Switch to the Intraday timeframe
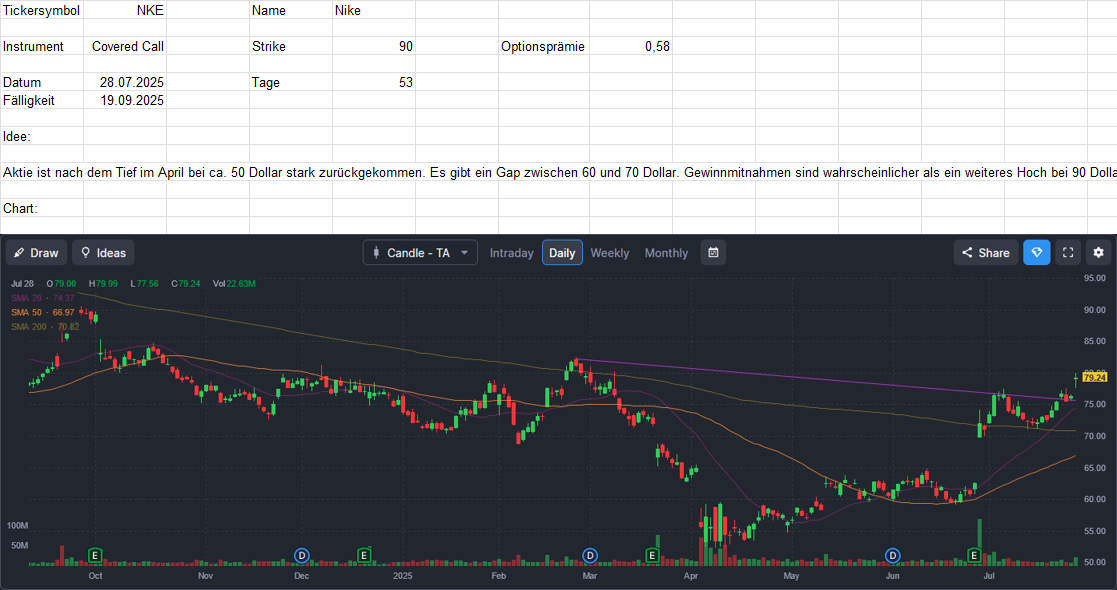This screenshot has width=1117, height=590. click(511, 253)
